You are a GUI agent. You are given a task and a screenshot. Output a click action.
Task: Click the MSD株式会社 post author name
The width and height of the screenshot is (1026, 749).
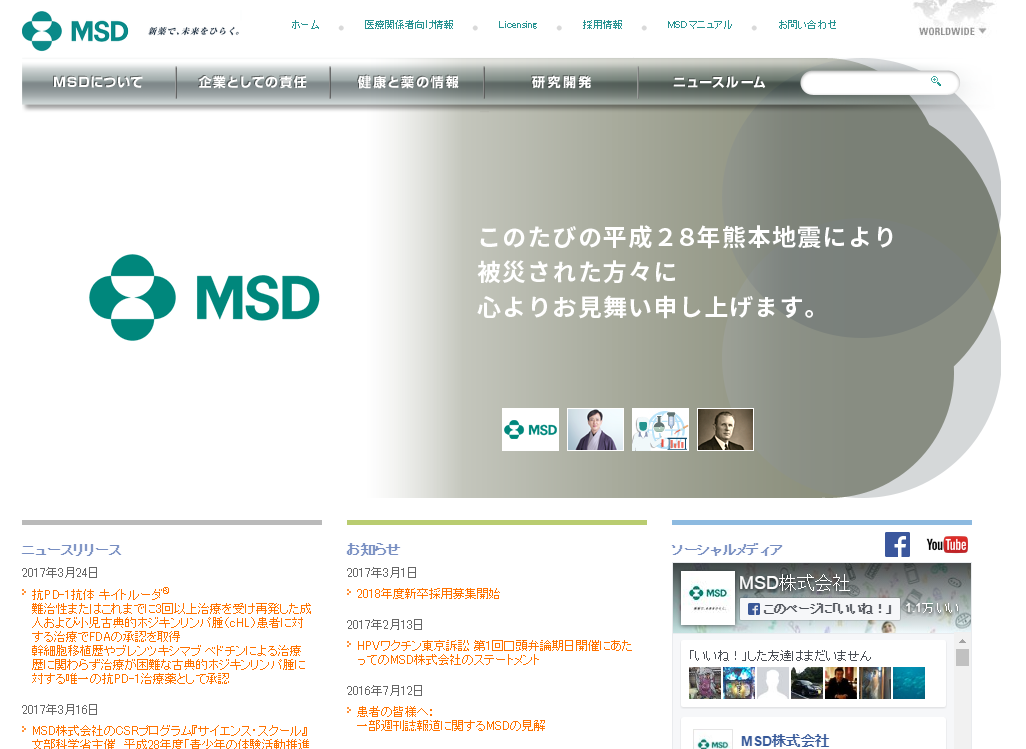(785, 740)
